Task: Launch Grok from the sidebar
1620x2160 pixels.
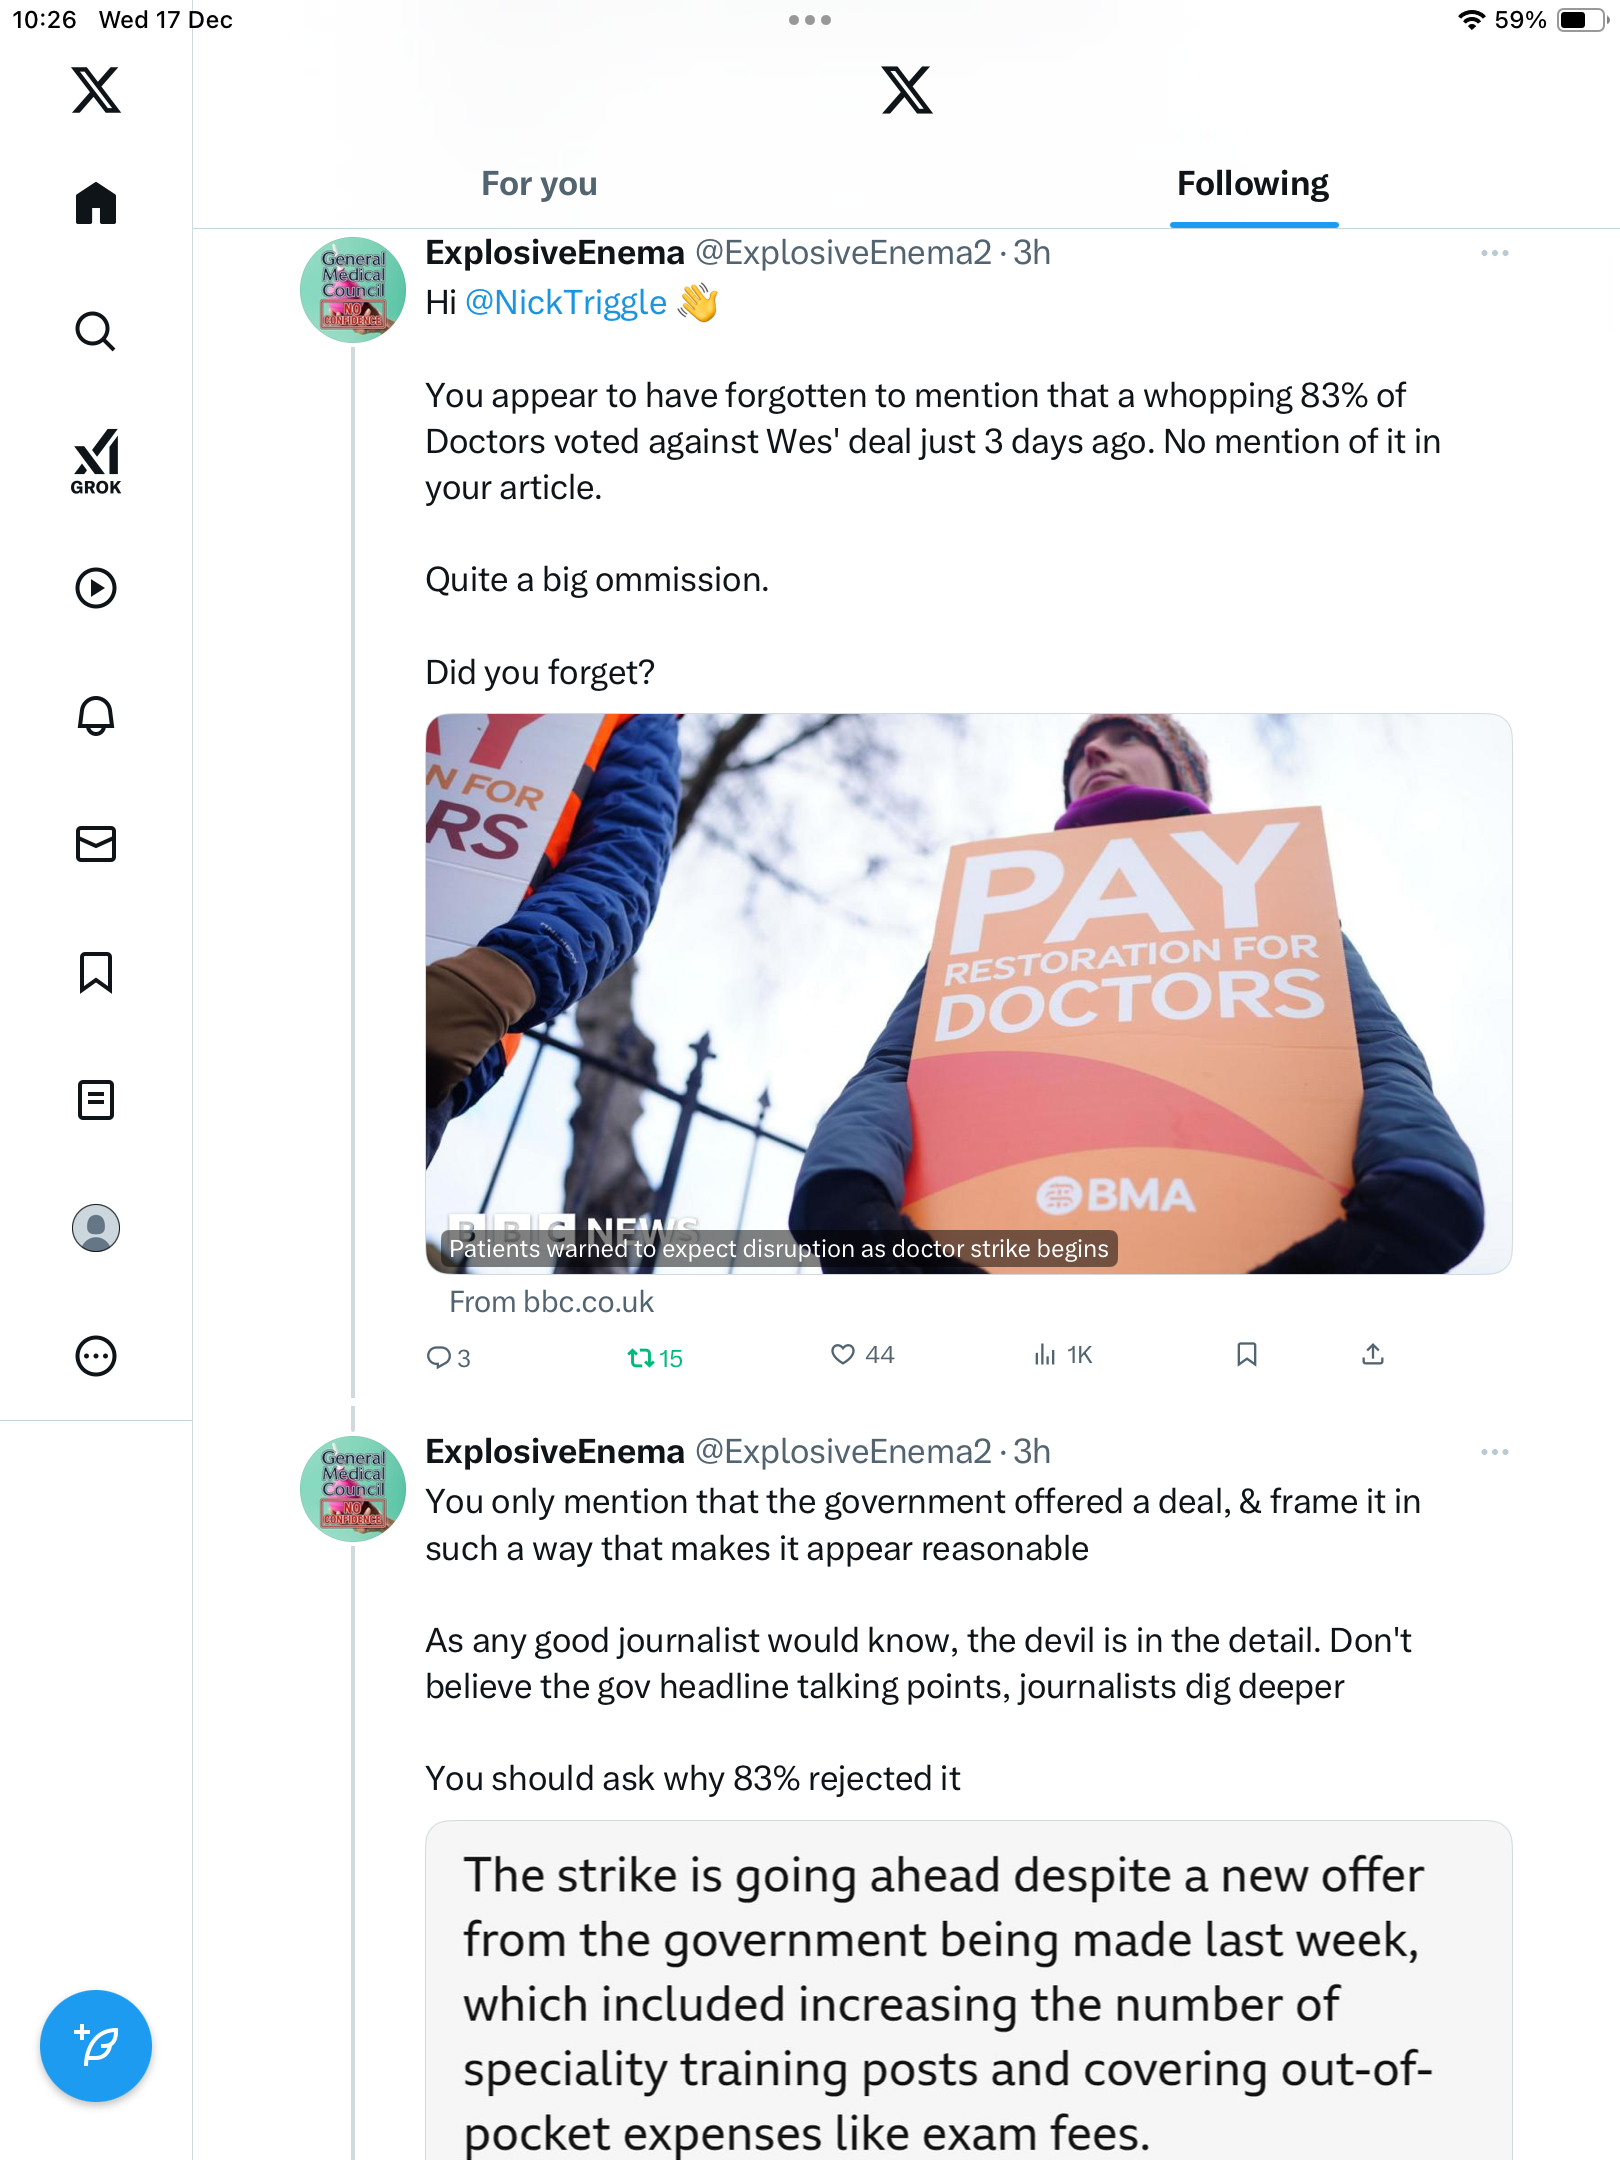Action: point(96,461)
